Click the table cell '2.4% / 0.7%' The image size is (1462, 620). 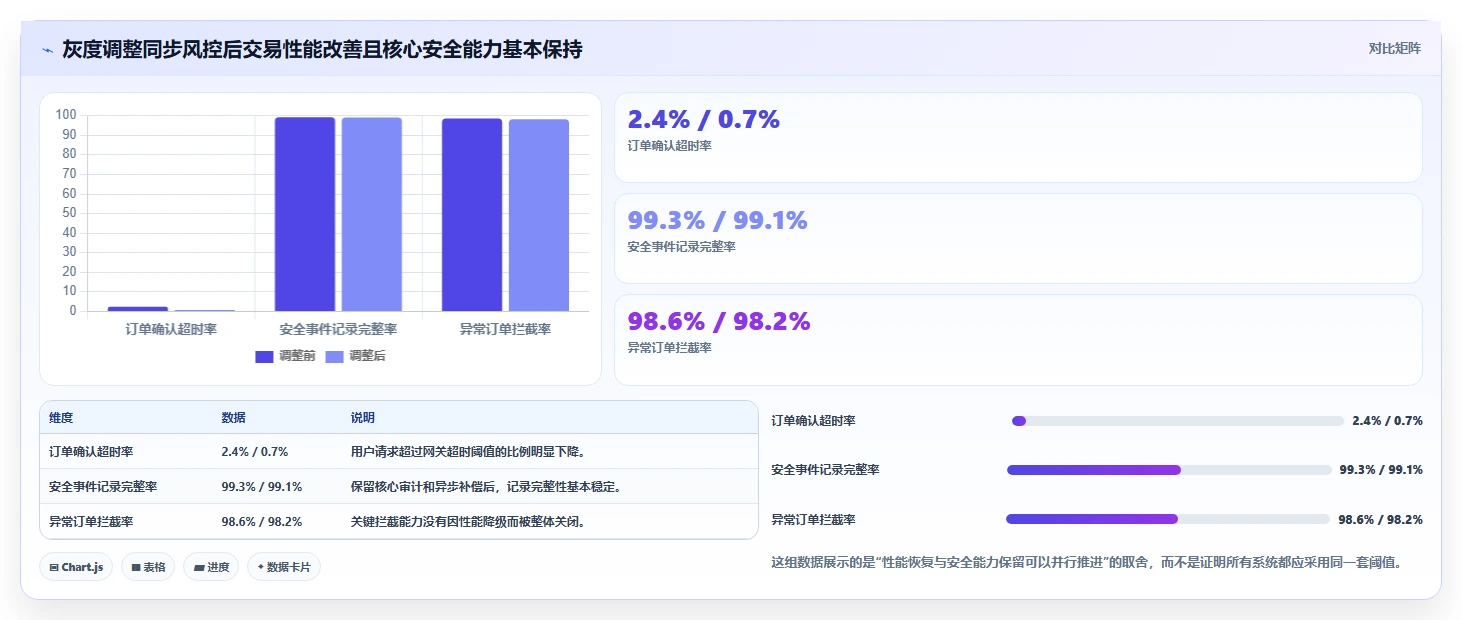click(x=254, y=452)
